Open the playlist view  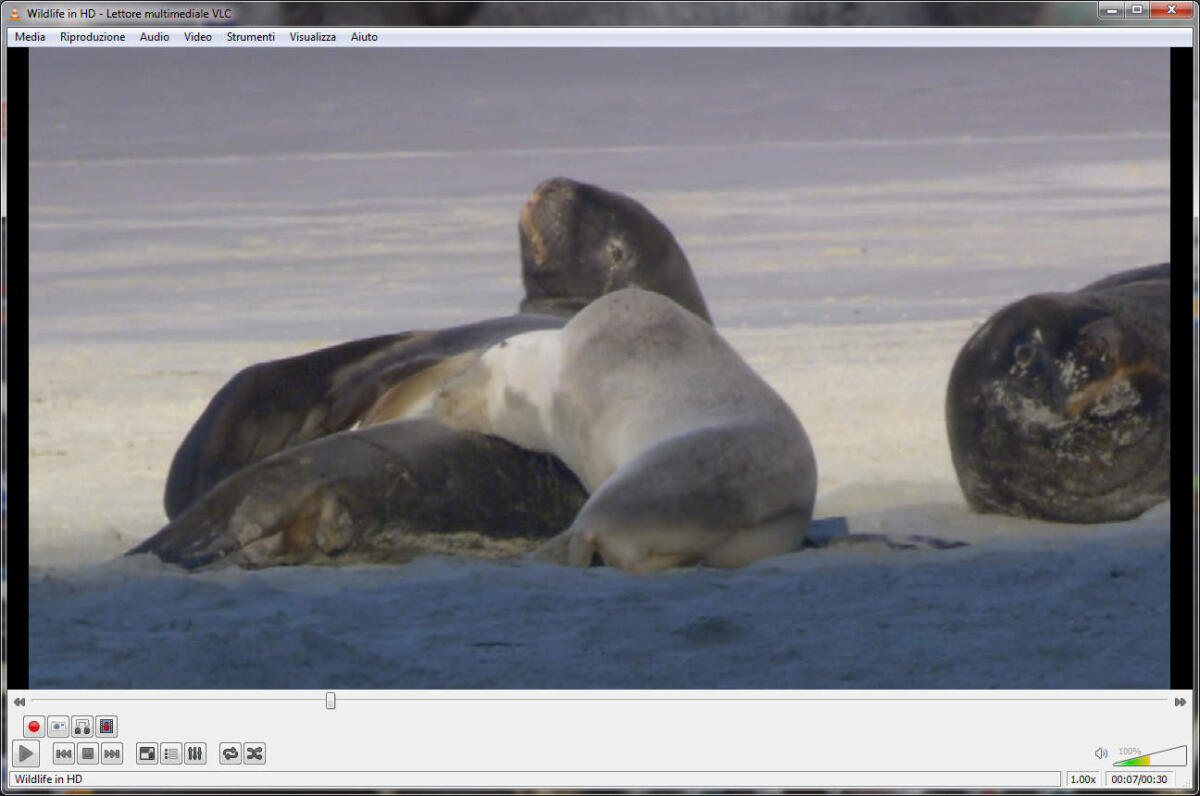pos(170,753)
